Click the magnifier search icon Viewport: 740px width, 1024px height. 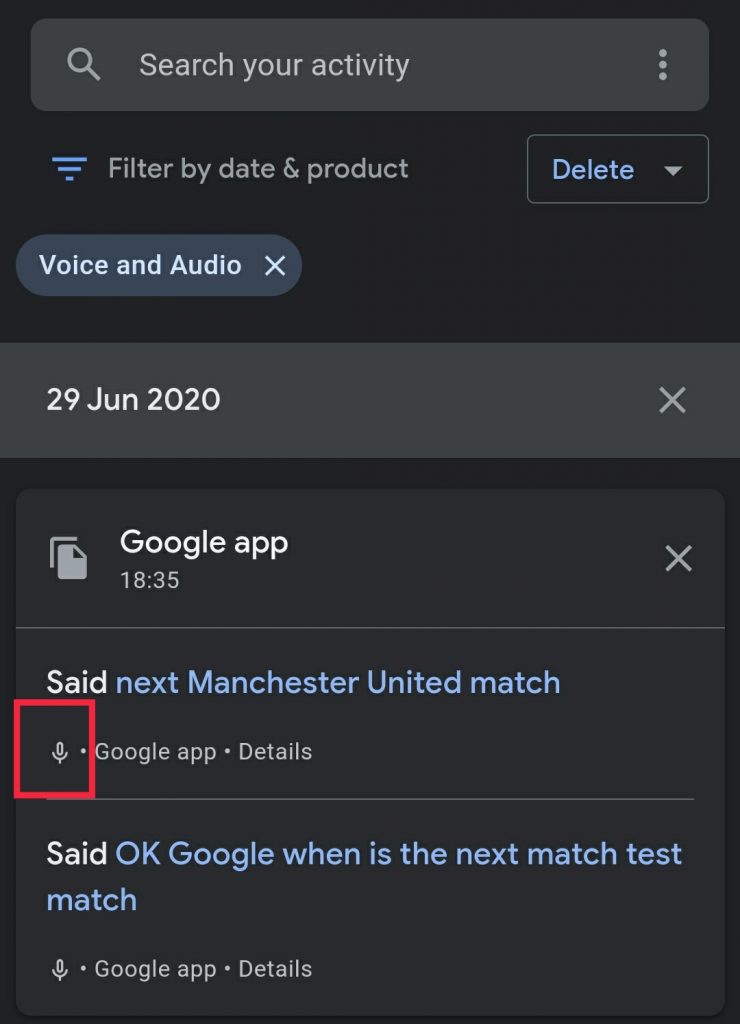point(84,65)
